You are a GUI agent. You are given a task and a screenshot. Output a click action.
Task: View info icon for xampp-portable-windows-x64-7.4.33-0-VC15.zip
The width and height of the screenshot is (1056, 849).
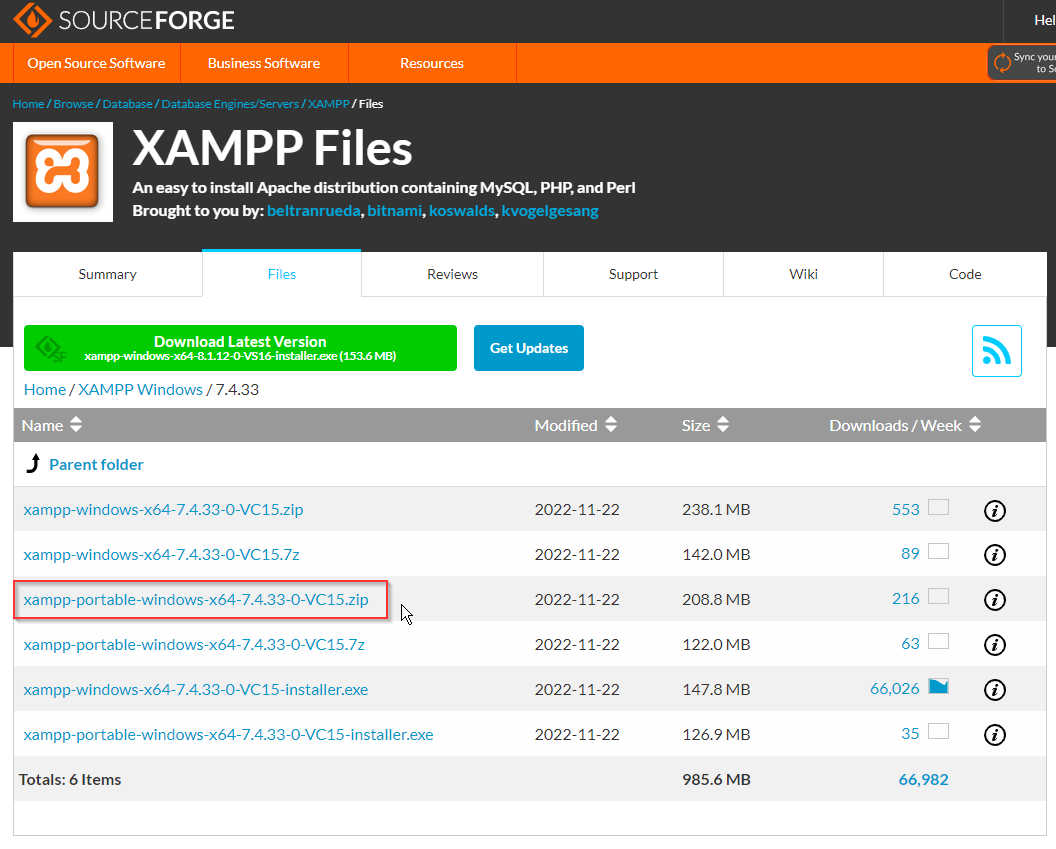tap(995, 600)
